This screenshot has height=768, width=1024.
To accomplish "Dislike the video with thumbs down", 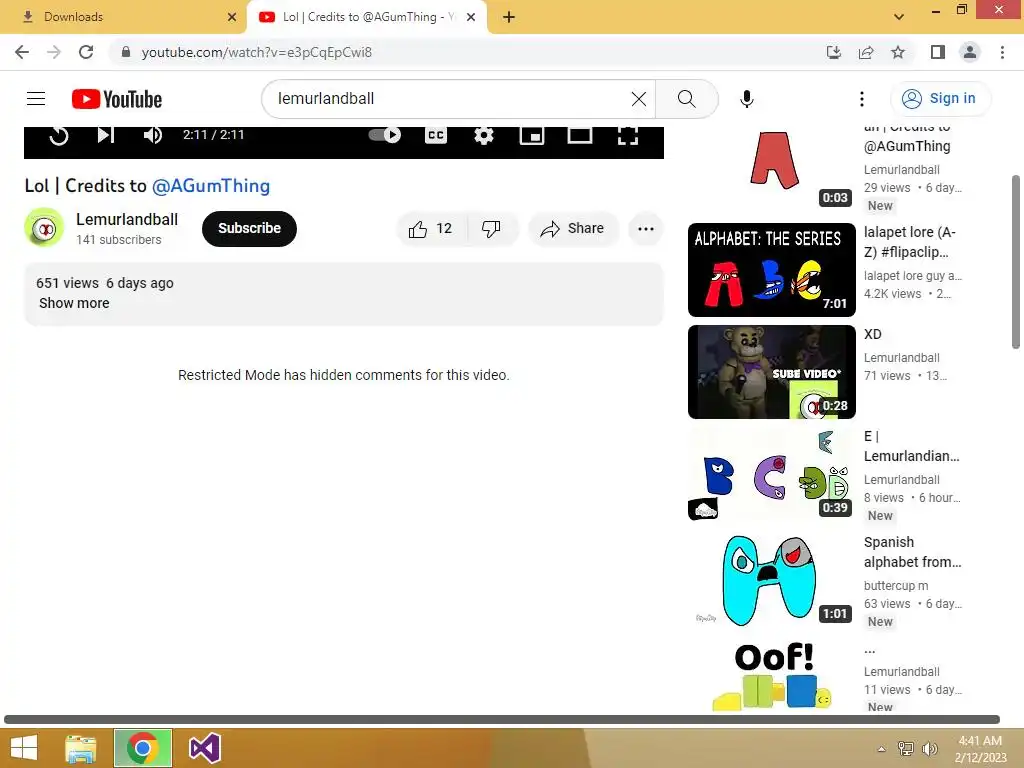I will tap(492, 229).
